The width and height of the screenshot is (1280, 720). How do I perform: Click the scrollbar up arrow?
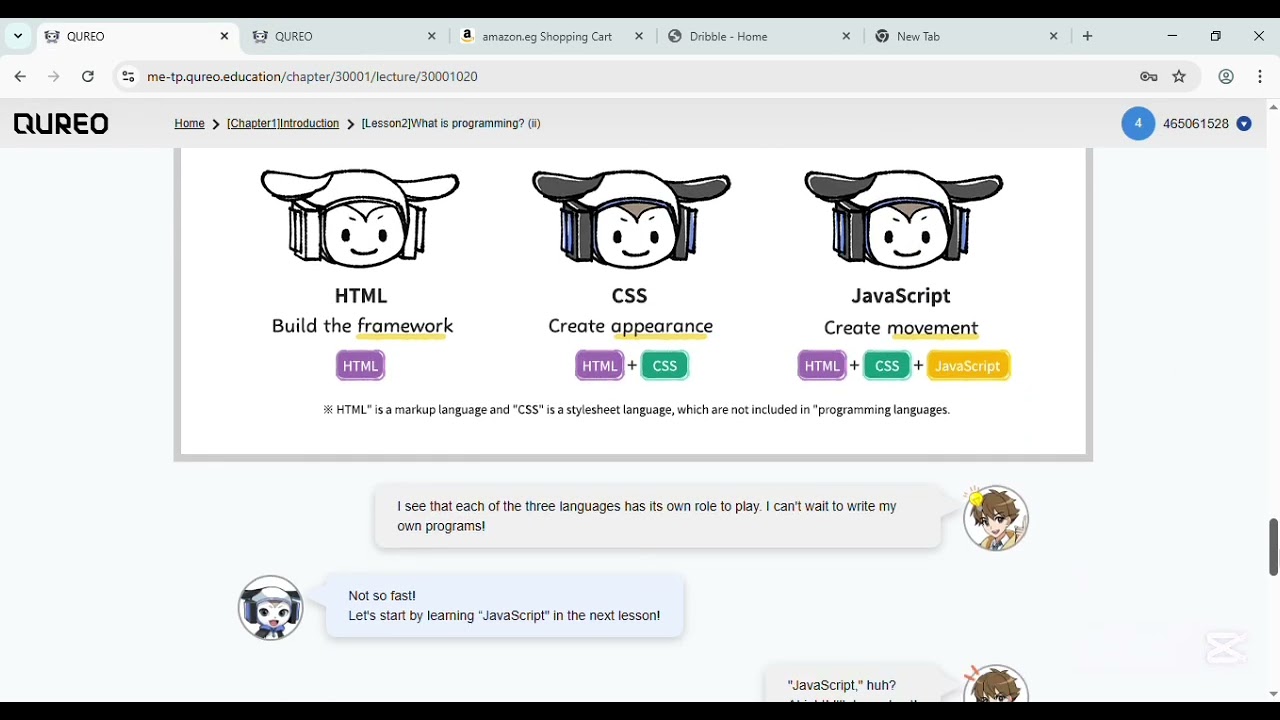click(x=1273, y=107)
